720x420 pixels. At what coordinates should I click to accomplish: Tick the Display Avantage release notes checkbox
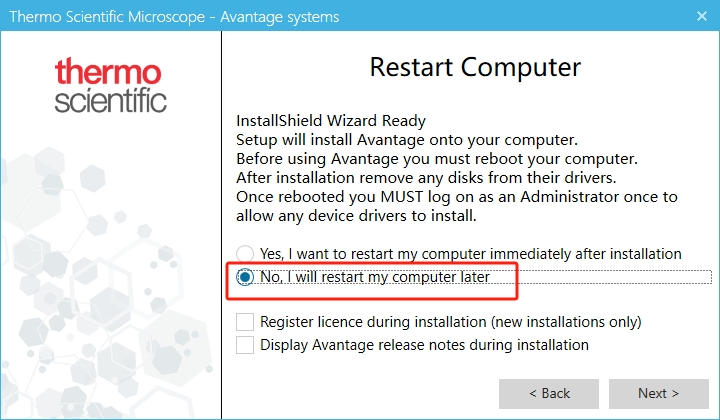tap(245, 345)
